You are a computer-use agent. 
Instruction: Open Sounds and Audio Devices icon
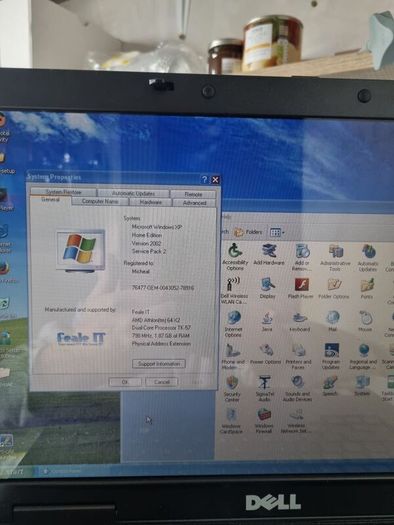(x=297, y=388)
